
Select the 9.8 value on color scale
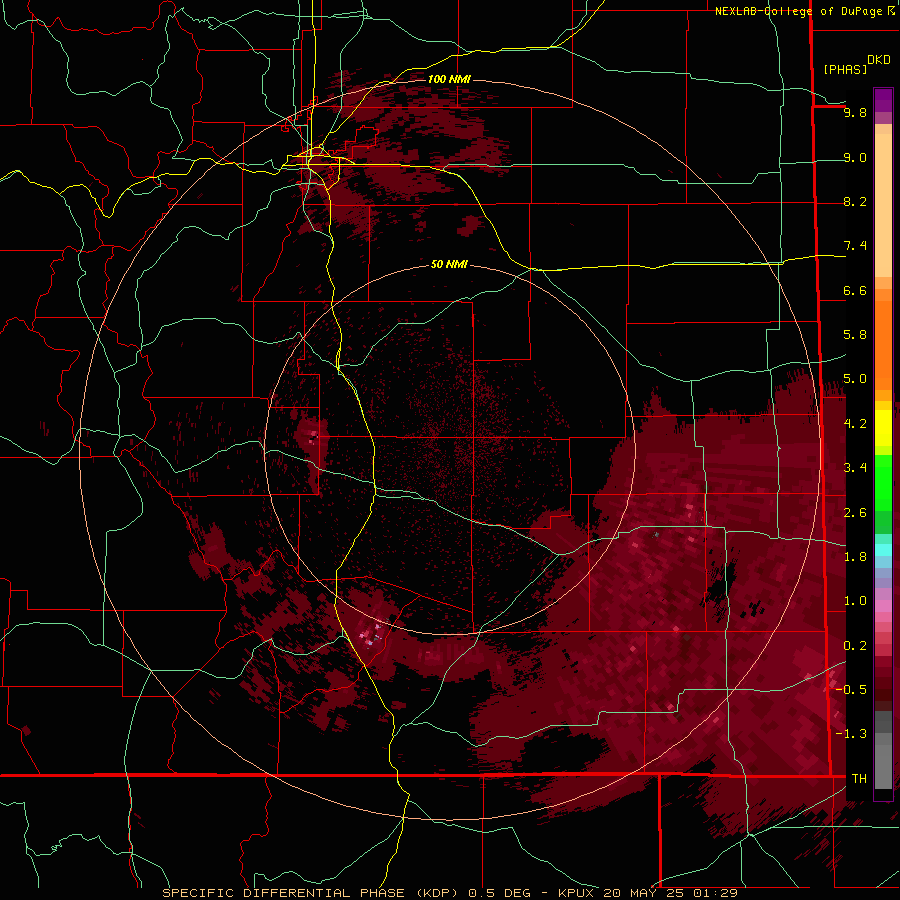pos(855,112)
